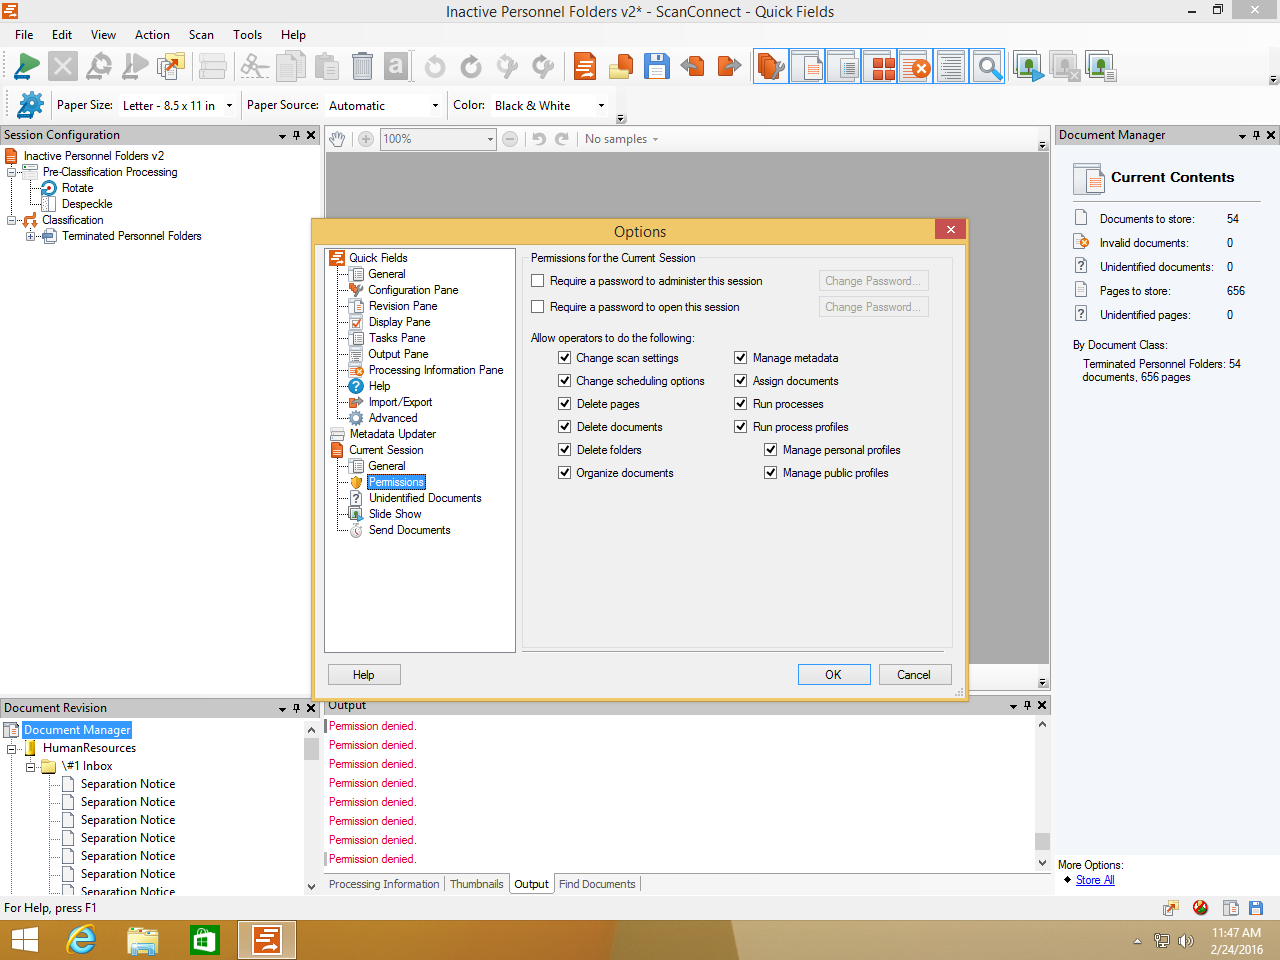This screenshot has height=960, width=1280.
Task: Collapse the HumanResources tree node
Action: coord(12,748)
